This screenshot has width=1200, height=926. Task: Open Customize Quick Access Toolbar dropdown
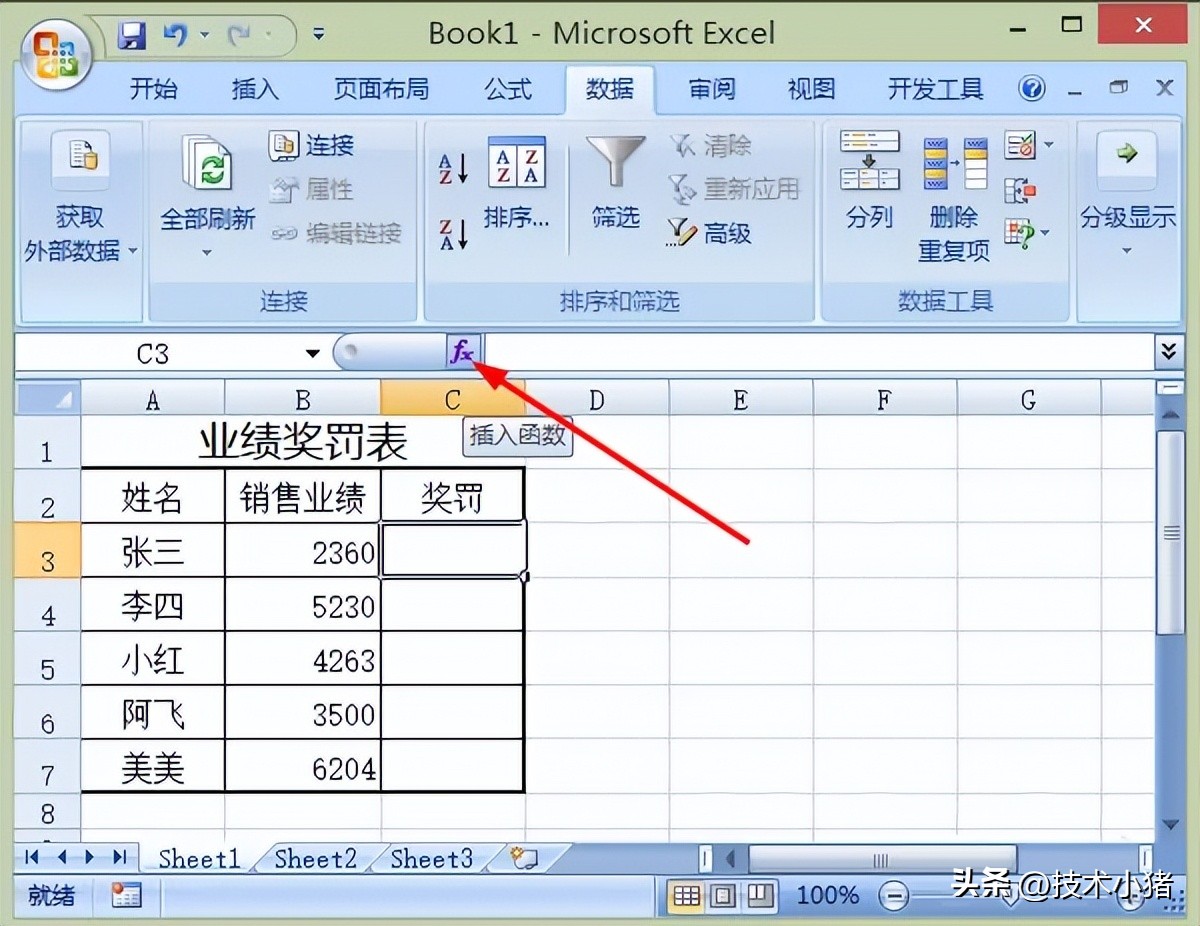coord(318,35)
